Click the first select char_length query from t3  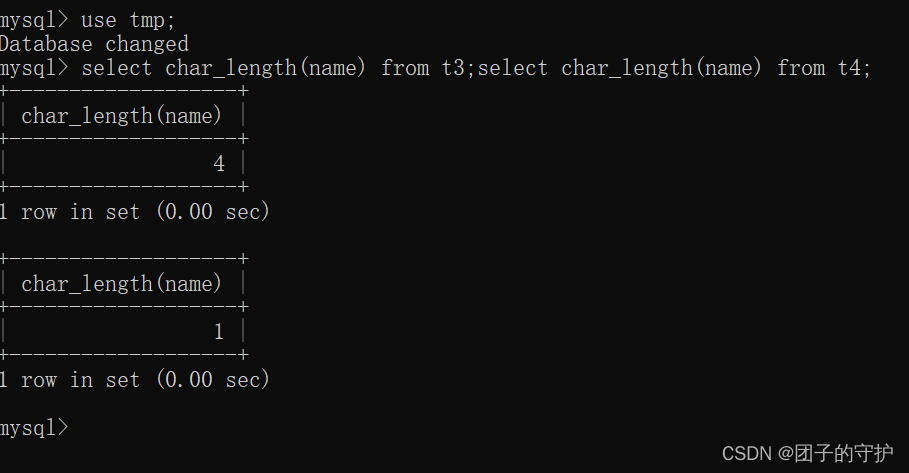[278, 68]
